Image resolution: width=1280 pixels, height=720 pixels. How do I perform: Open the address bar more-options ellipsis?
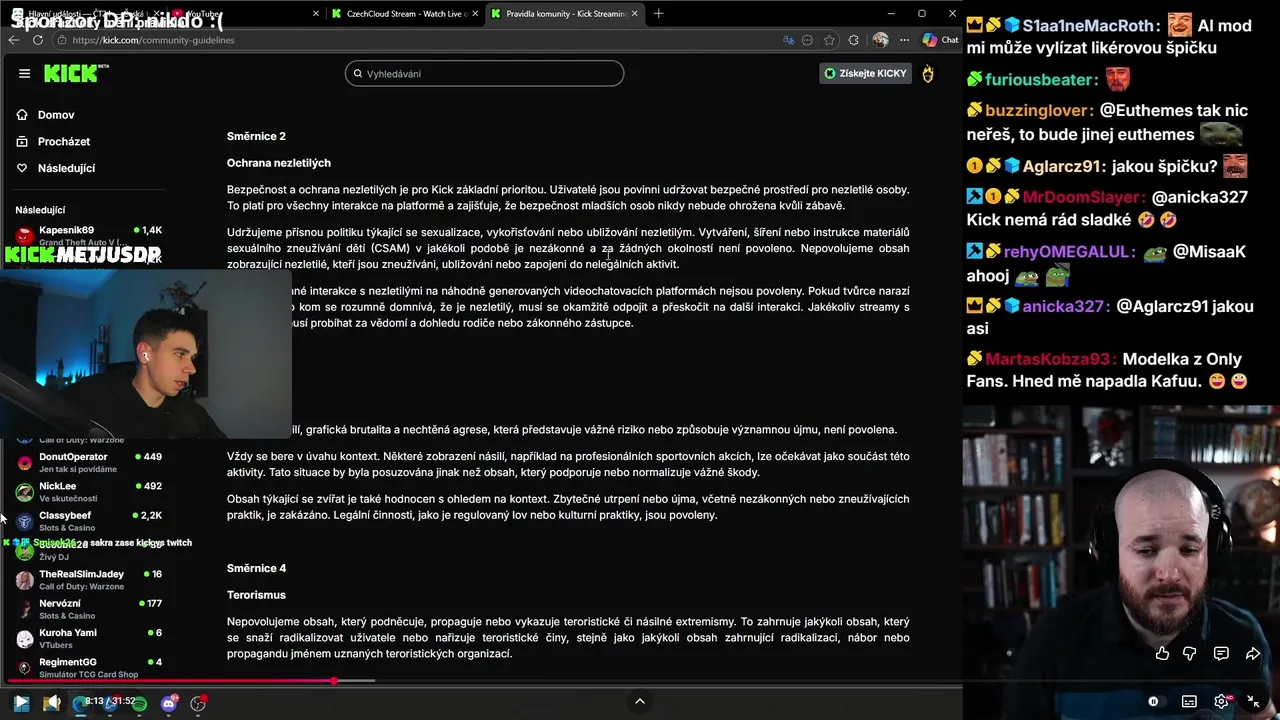809,40
